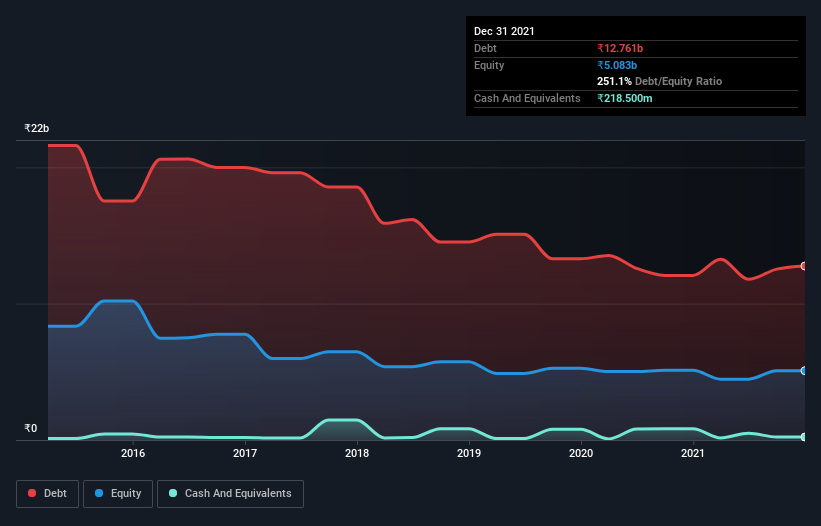The image size is (821, 526).
Task: Click the ₹22b y-axis label
Action: coord(37,128)
